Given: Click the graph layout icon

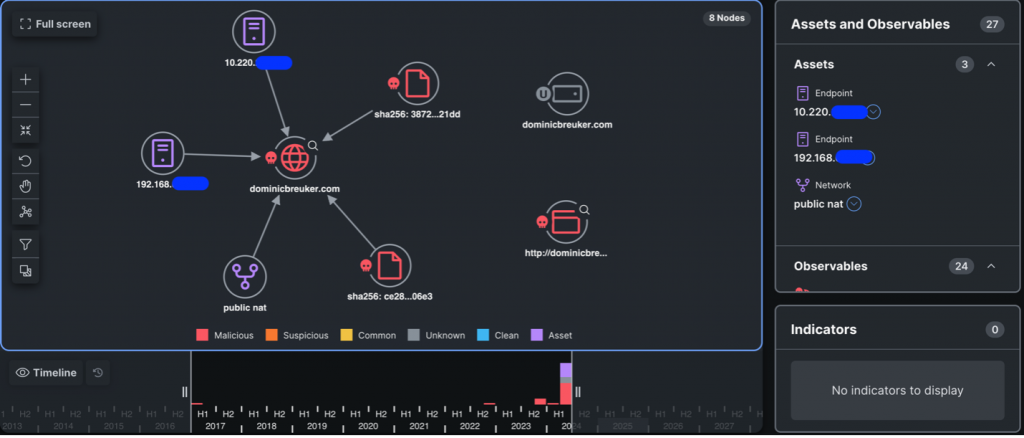Looking at the screenshot, I should tap(26, 211).
